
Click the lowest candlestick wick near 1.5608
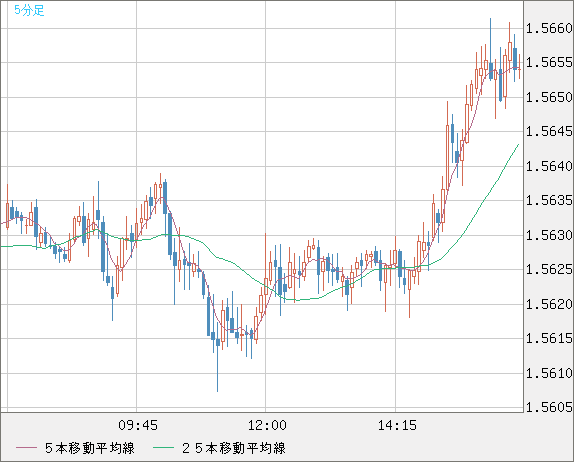coord(217,370)
